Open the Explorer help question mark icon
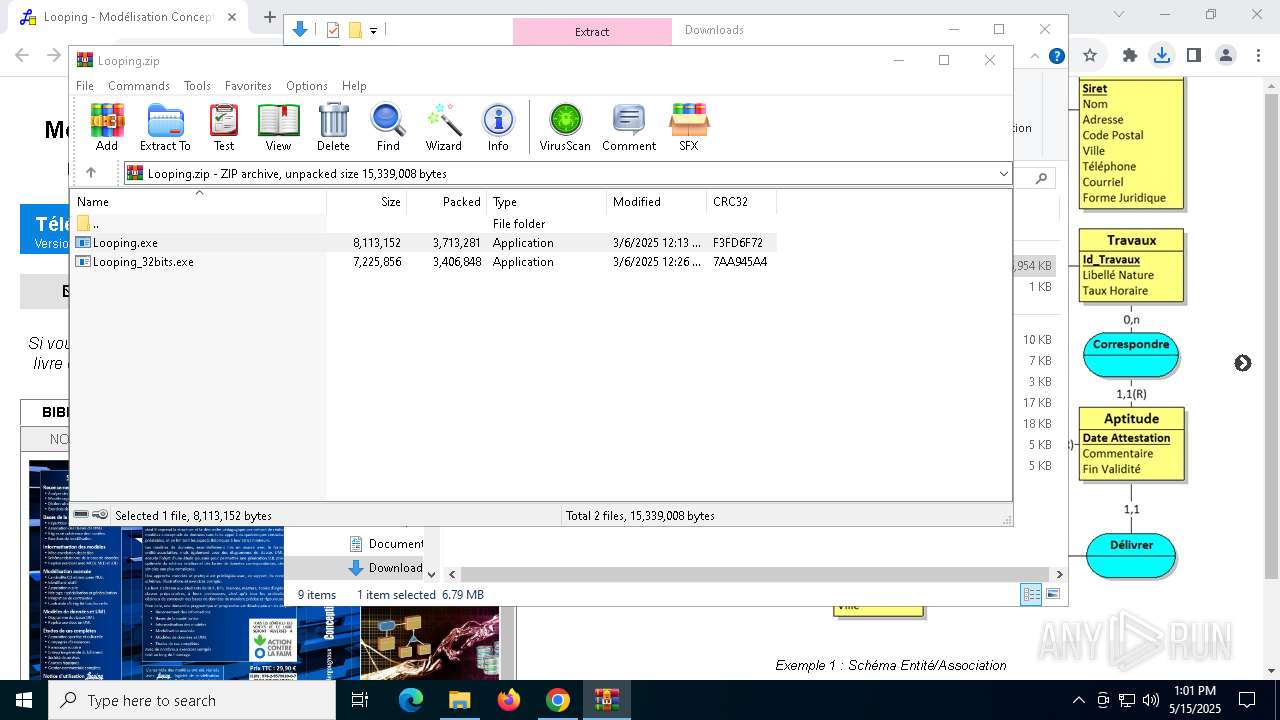Viewport: 1280px width, 720px height. tap(1056, 56)
